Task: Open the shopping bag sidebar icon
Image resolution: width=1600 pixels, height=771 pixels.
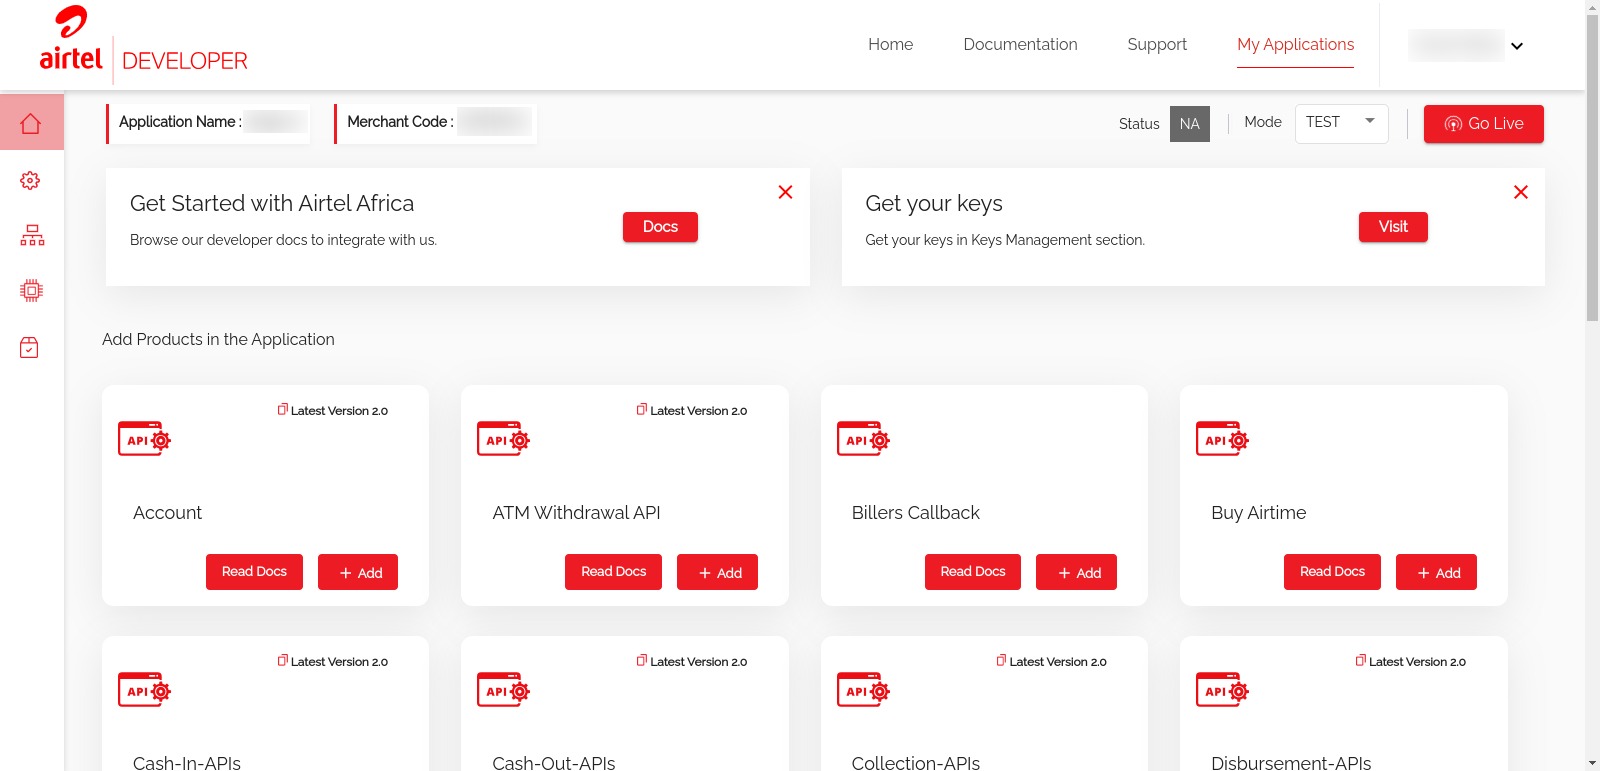Action: pos(30,347)
